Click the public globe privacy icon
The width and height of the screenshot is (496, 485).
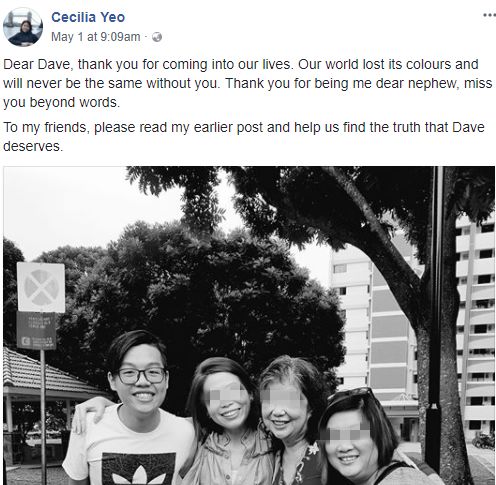pos(157,37)
